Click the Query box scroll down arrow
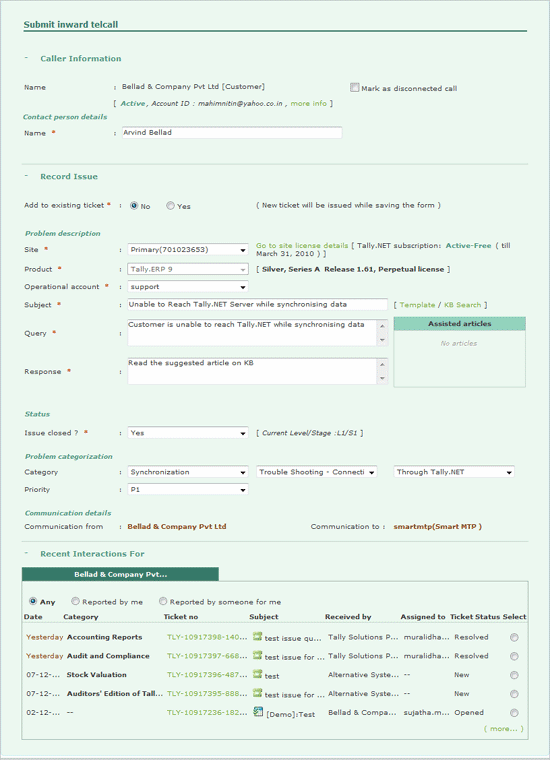This screenshot has width=550, height=760. click(x=382, y=340)
